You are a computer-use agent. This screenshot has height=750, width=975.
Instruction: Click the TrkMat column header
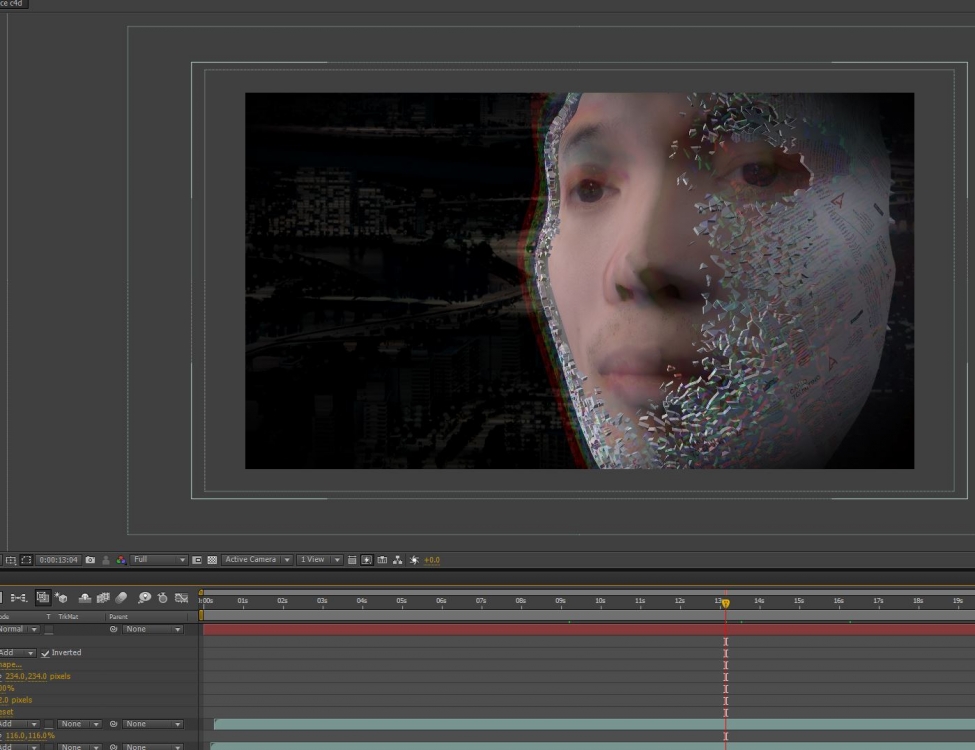67,617
